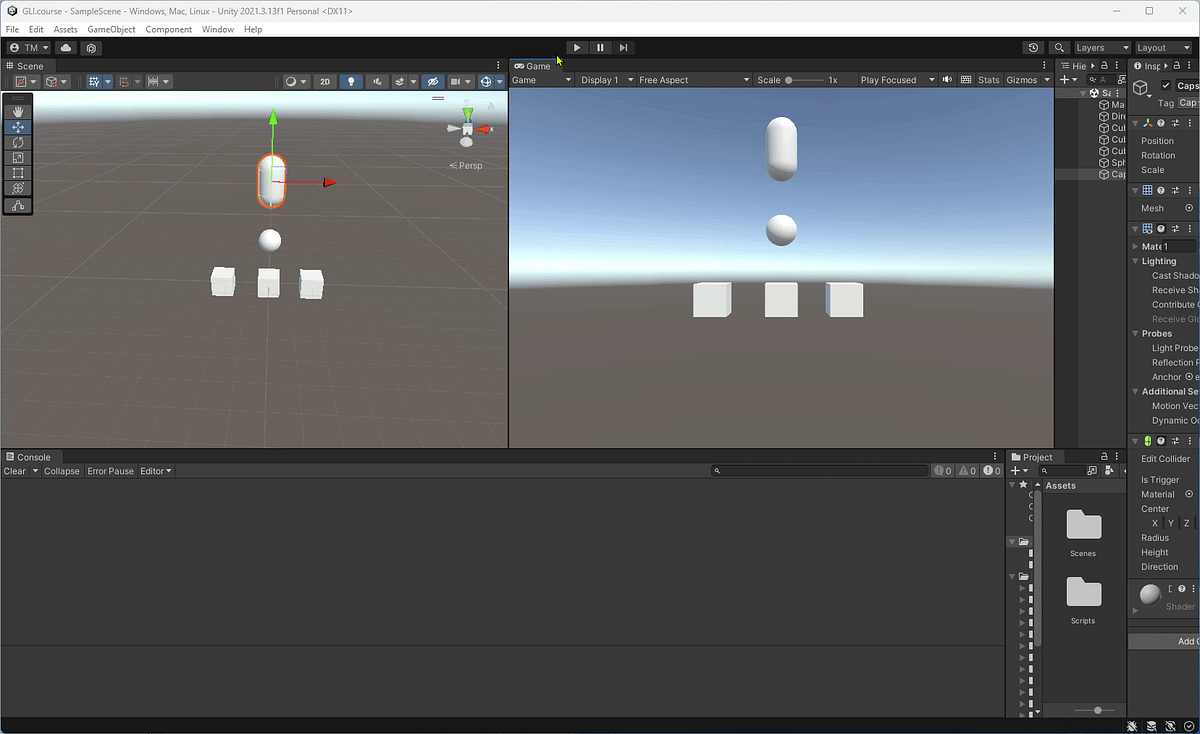Switch to the Console tab

33,457
